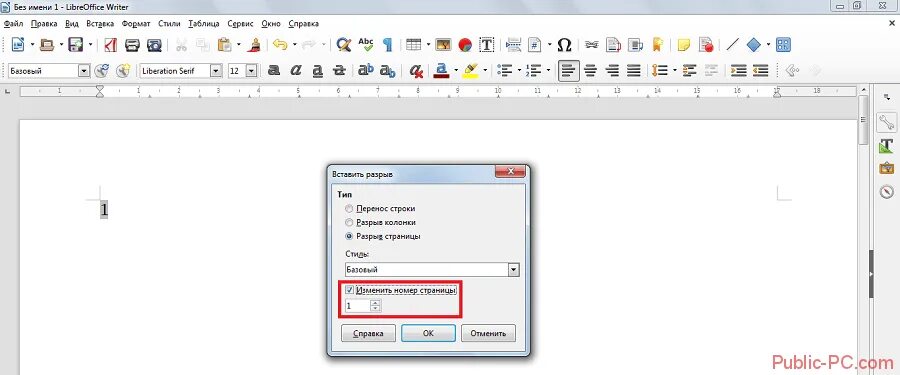900x375 pixels.
Task: Open the "Базовый" style dropdown in dialog
Action: 514,269
